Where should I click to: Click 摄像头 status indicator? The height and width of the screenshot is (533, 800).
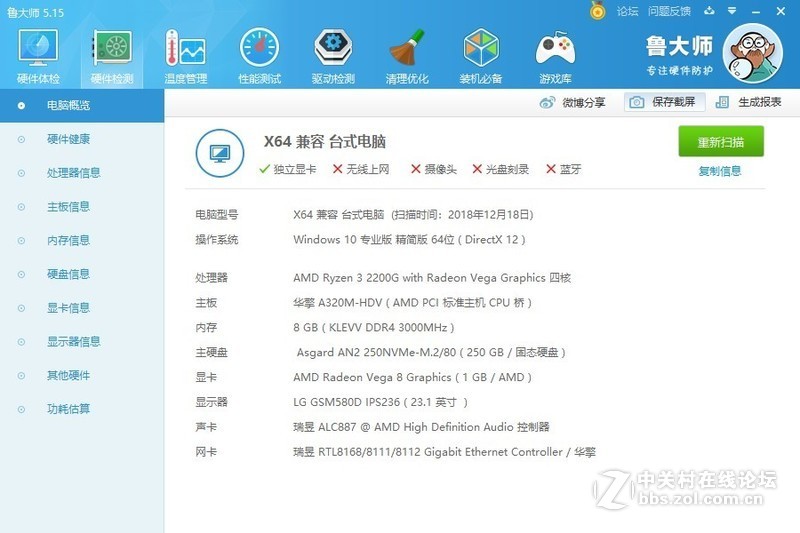434,169
